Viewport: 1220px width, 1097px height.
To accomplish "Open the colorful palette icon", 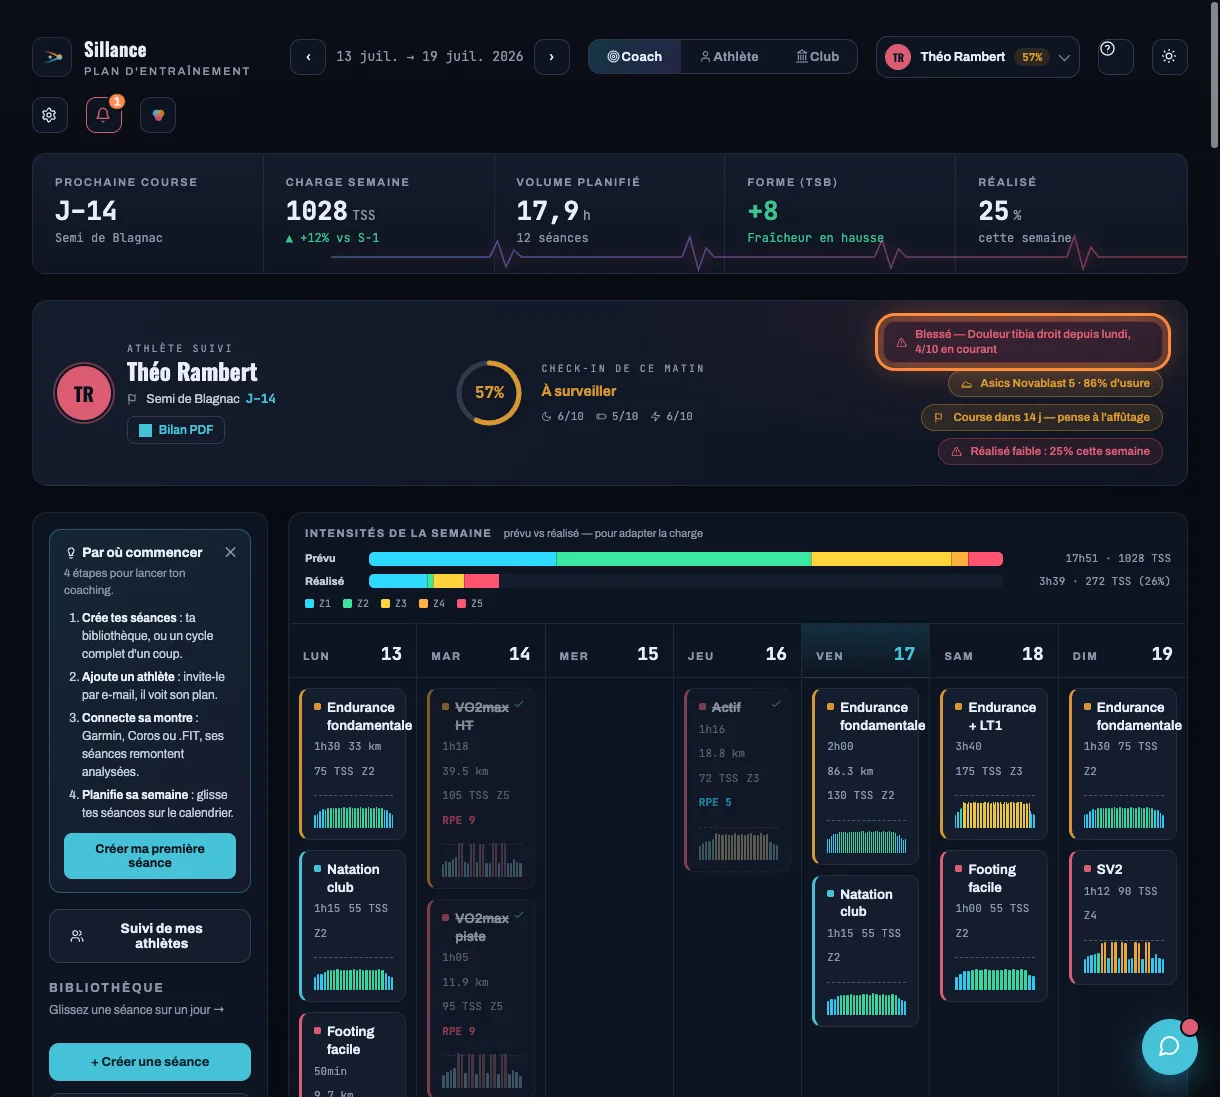I will pos(158,115).
